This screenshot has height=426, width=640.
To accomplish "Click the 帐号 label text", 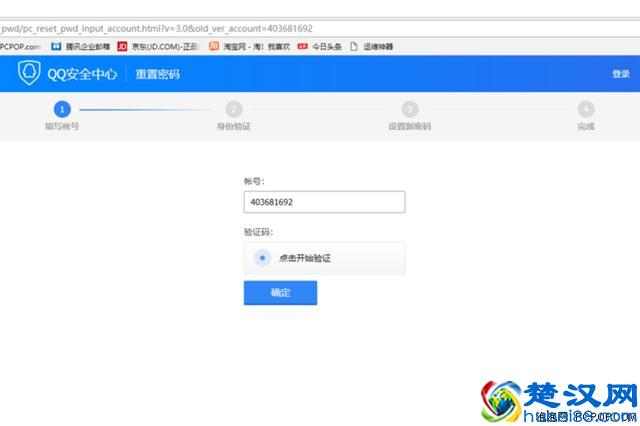I will [254, 181].
